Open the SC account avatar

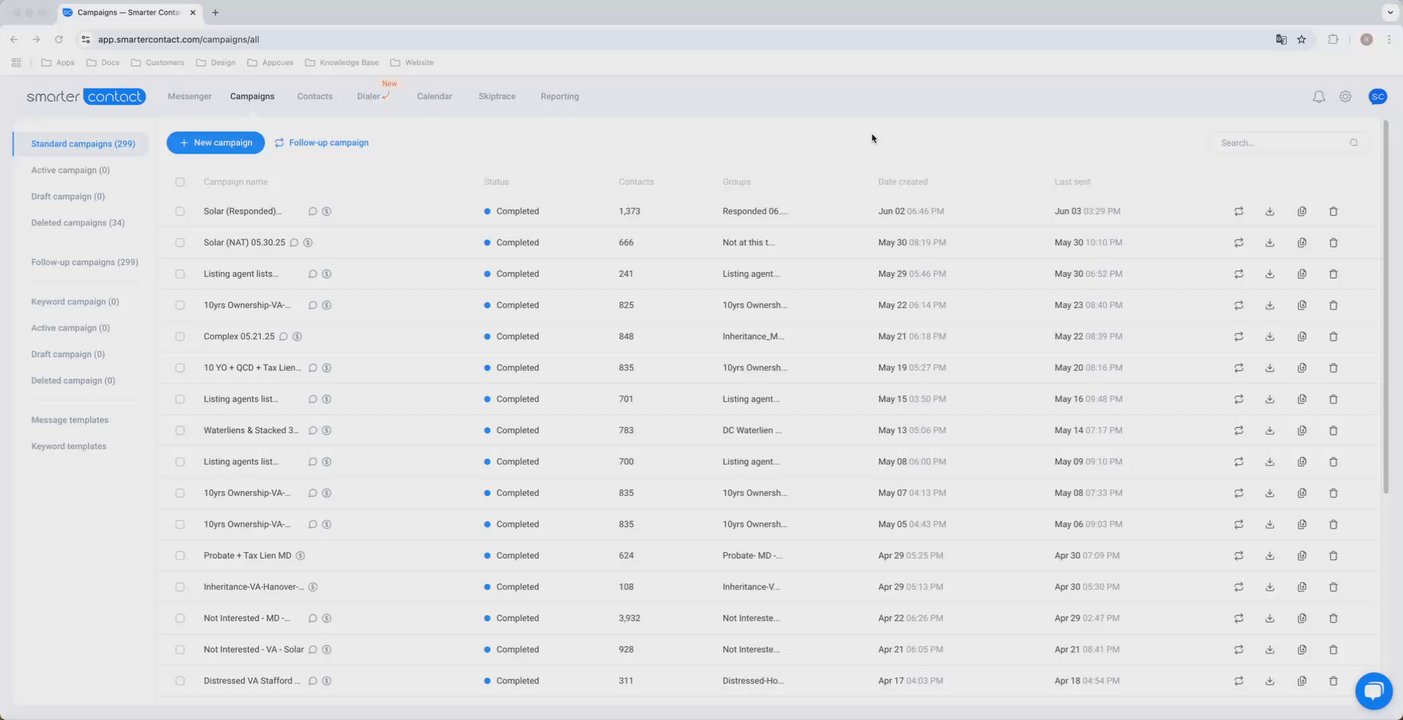pyautogui.click(x=1378, y=97)
